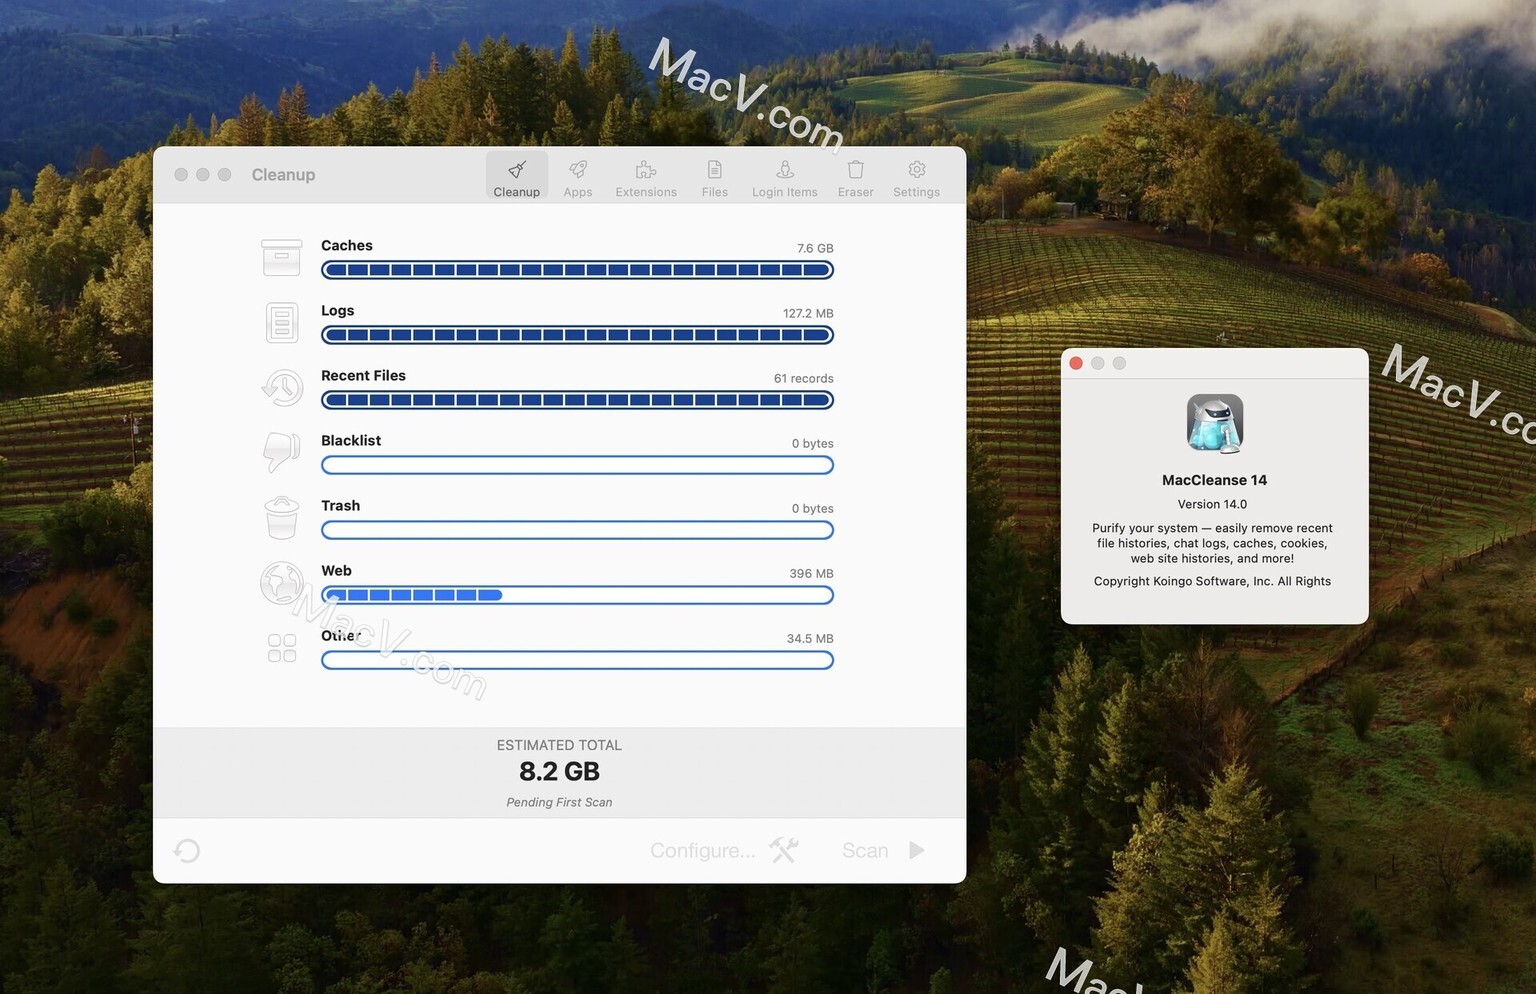Click the Configure tools icon

pos(784,851)
